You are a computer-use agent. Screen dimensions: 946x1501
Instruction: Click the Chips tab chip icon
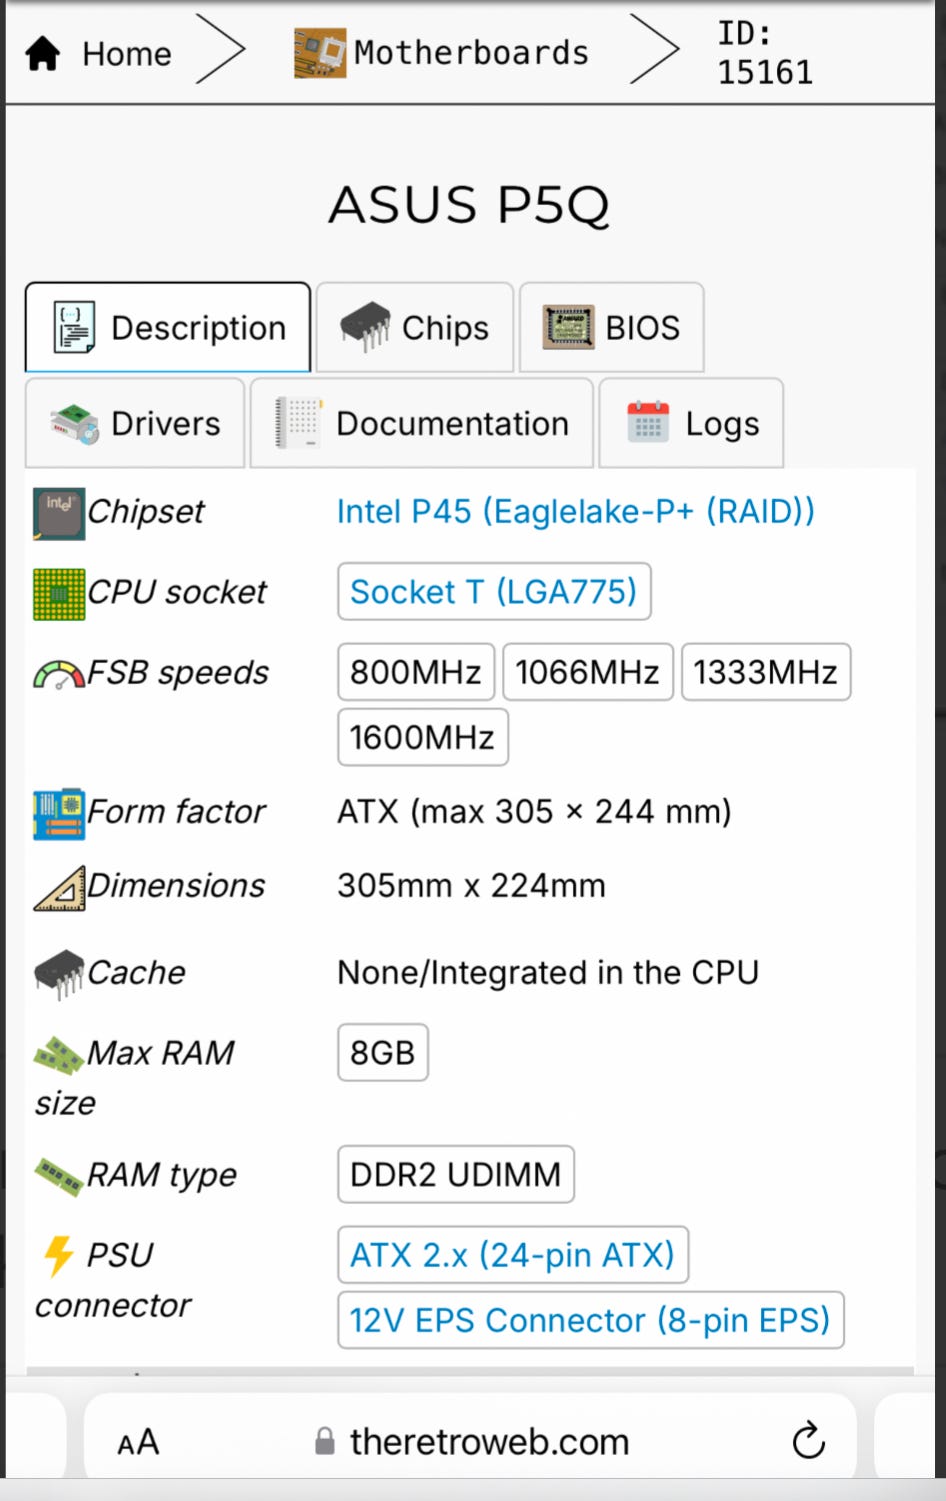[365, 327]
